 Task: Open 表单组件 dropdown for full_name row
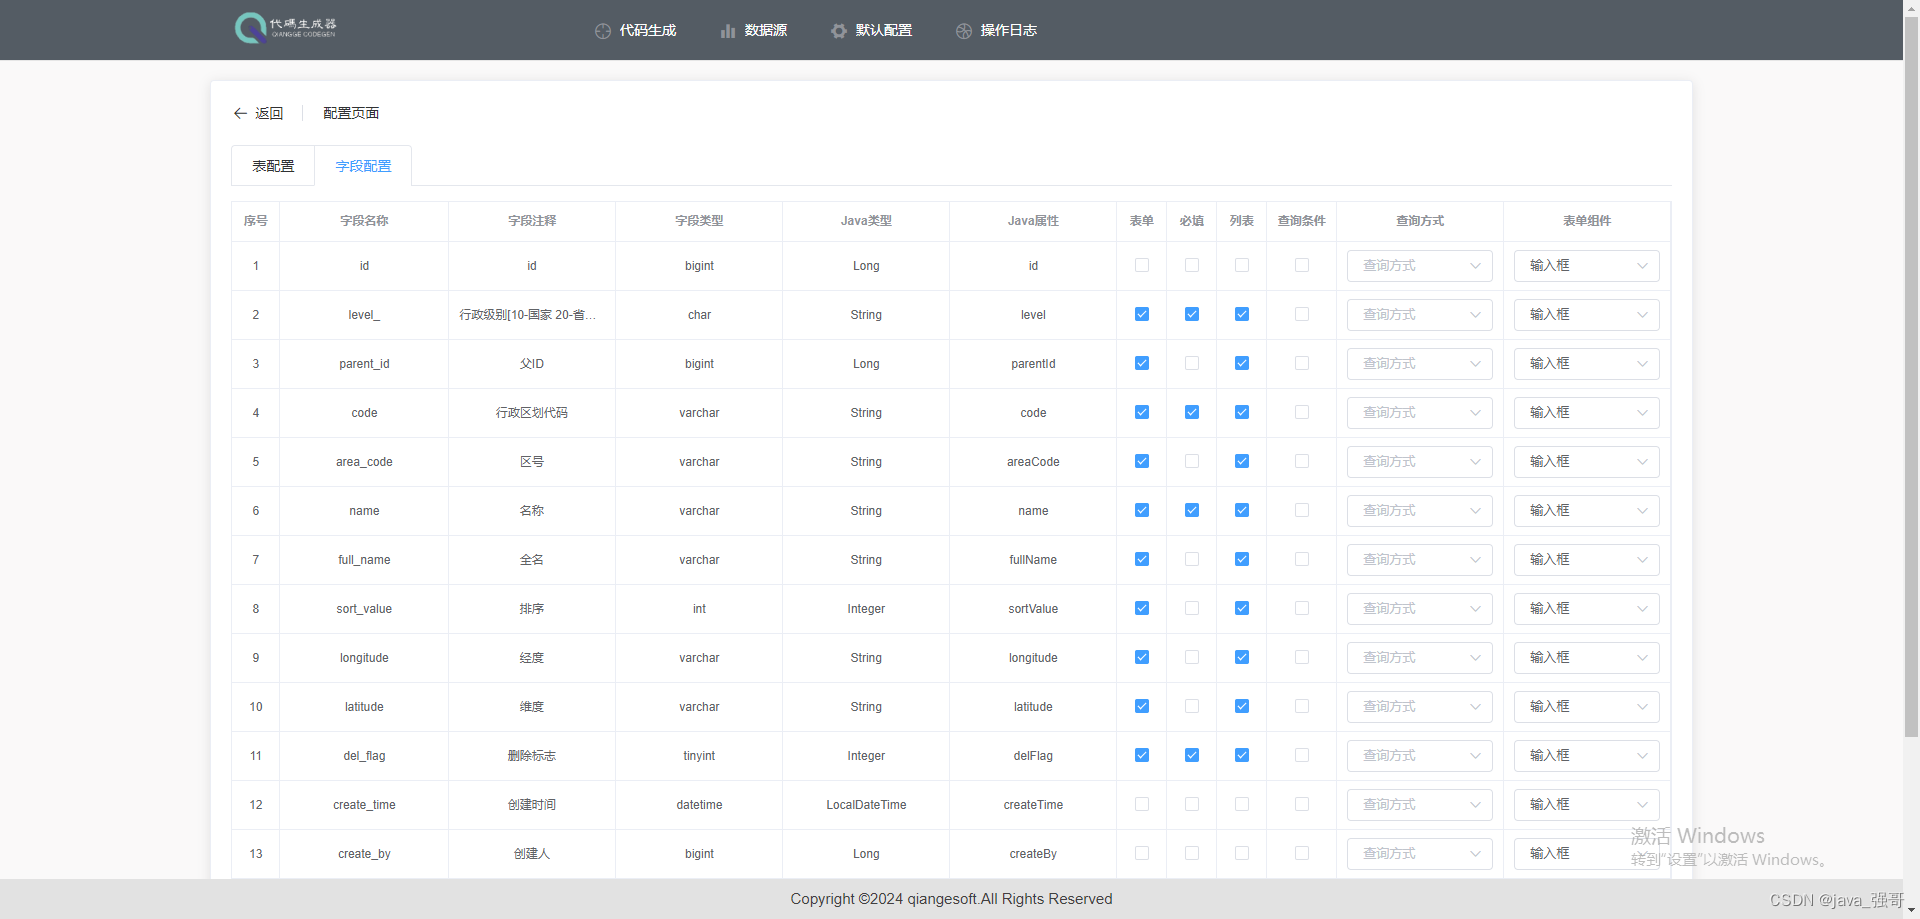1587,560
